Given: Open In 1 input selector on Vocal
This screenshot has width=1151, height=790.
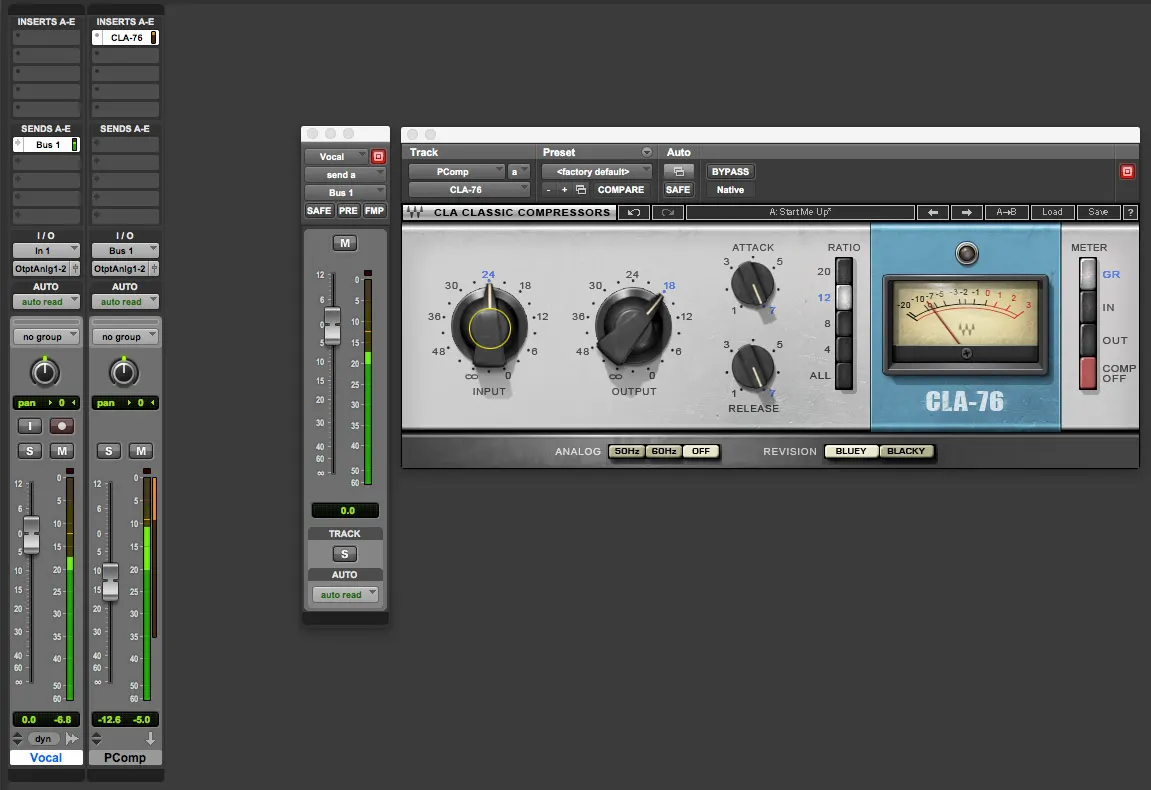Looking at the screenshot, I should click(46, 250).
